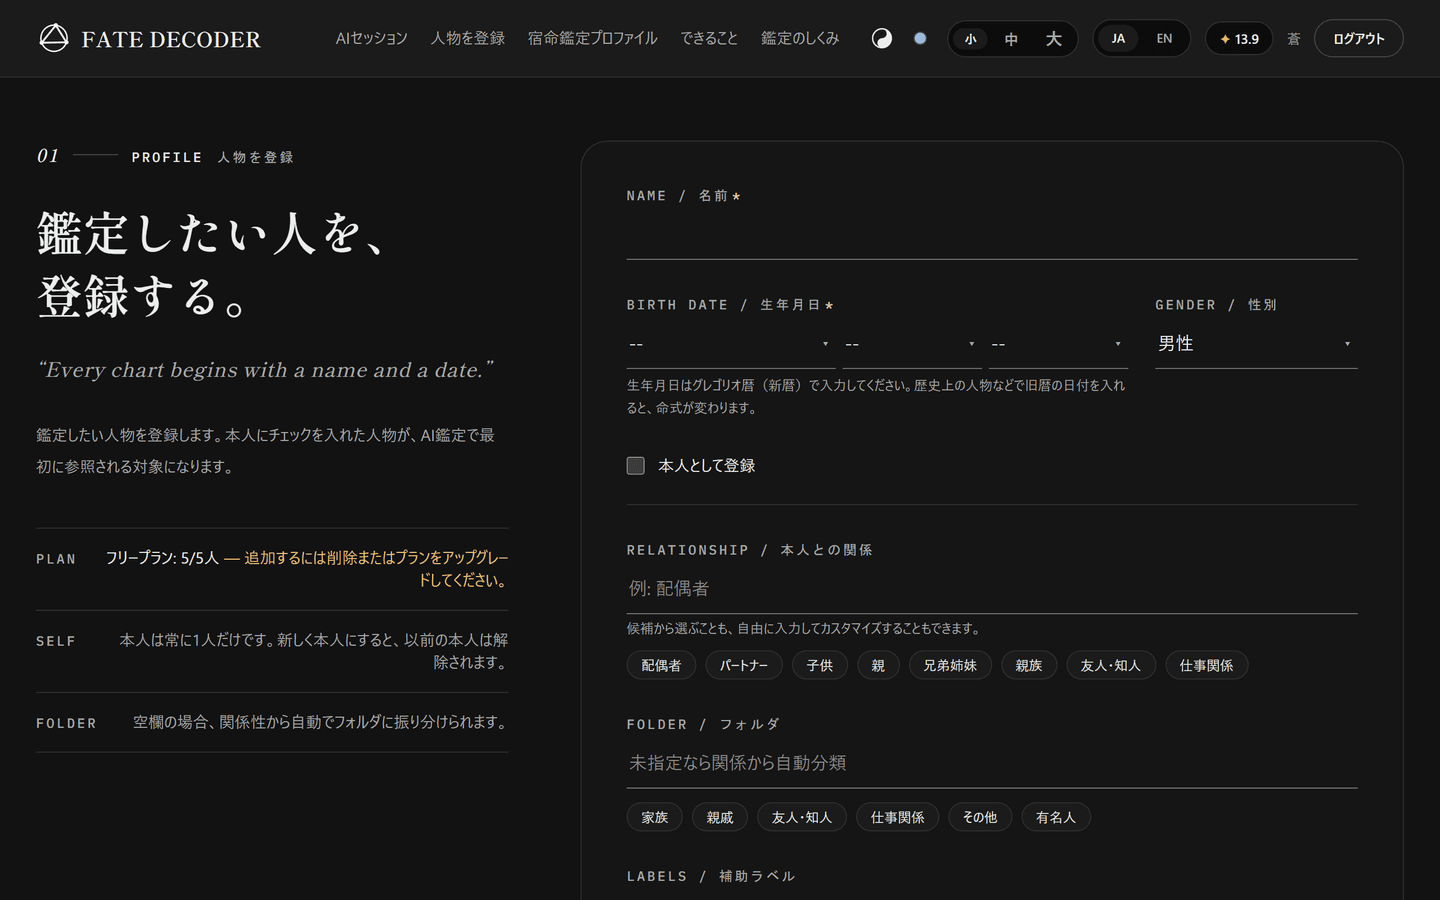The width and height of the screenshot is (1440, 900).
Task: Open the birth day dropdown
Action: tap(1058, 344)
